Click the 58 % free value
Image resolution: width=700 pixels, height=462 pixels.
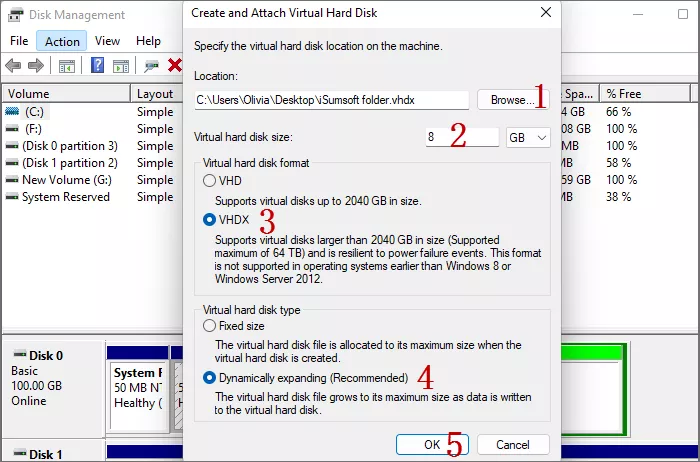[619, 163]
